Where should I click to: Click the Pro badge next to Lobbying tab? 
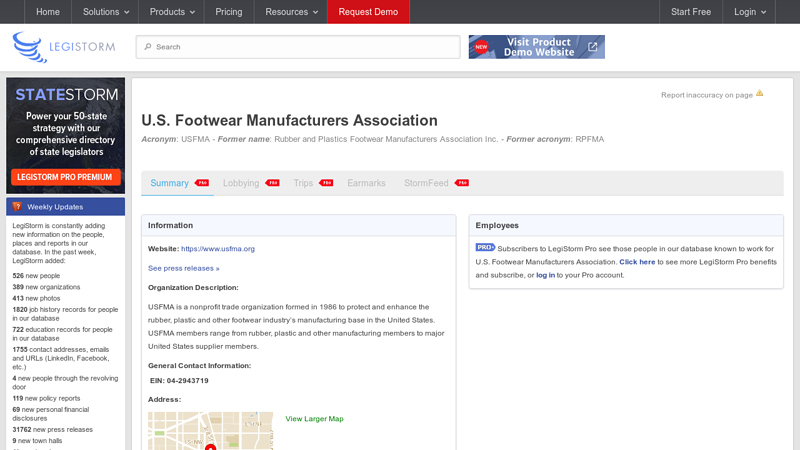(x=272, y=183)
